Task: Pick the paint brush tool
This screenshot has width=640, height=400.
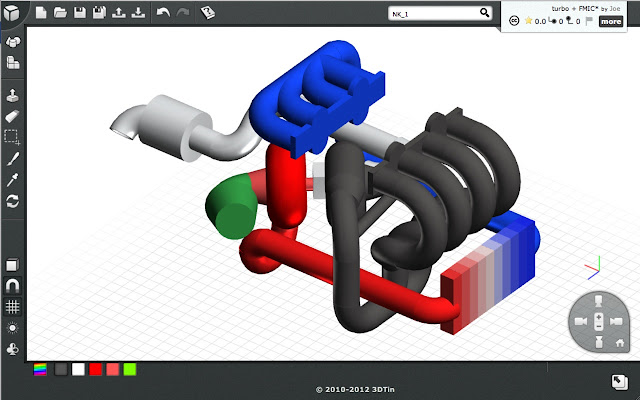Action: (x=13, y=158)
